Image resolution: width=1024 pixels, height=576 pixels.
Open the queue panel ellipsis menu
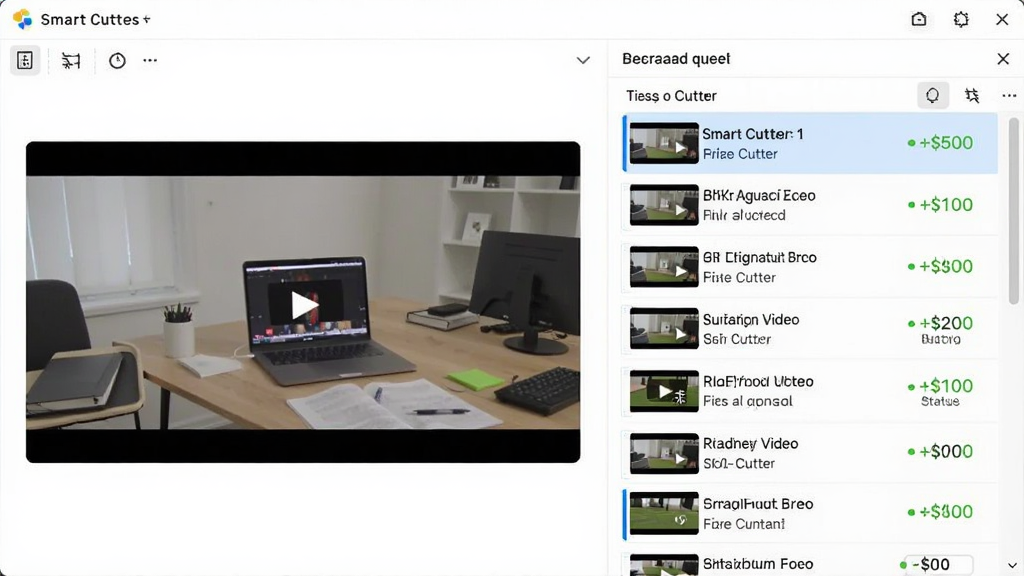(x=1009, y=95)
